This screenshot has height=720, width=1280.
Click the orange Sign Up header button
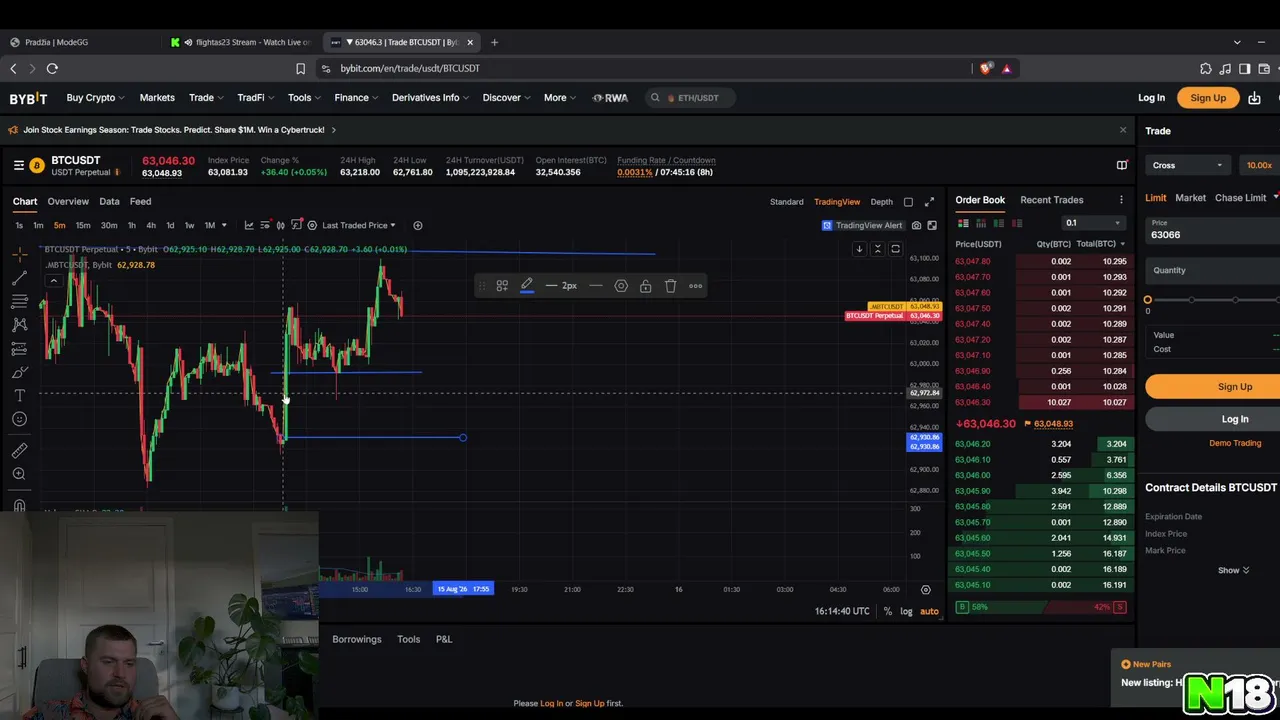point(1208,98)
